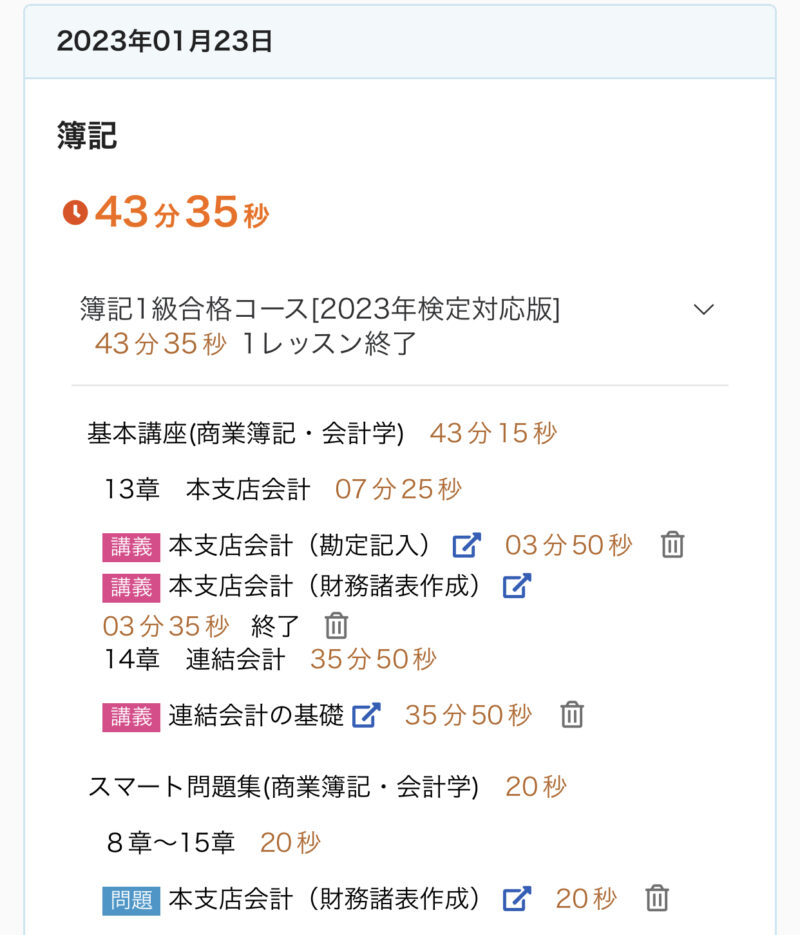Viewport: 800px width, 935px height.
Task: Click the 簿記1級合格コース[2023年検定対応版] course title
Action: coord(320,309)
